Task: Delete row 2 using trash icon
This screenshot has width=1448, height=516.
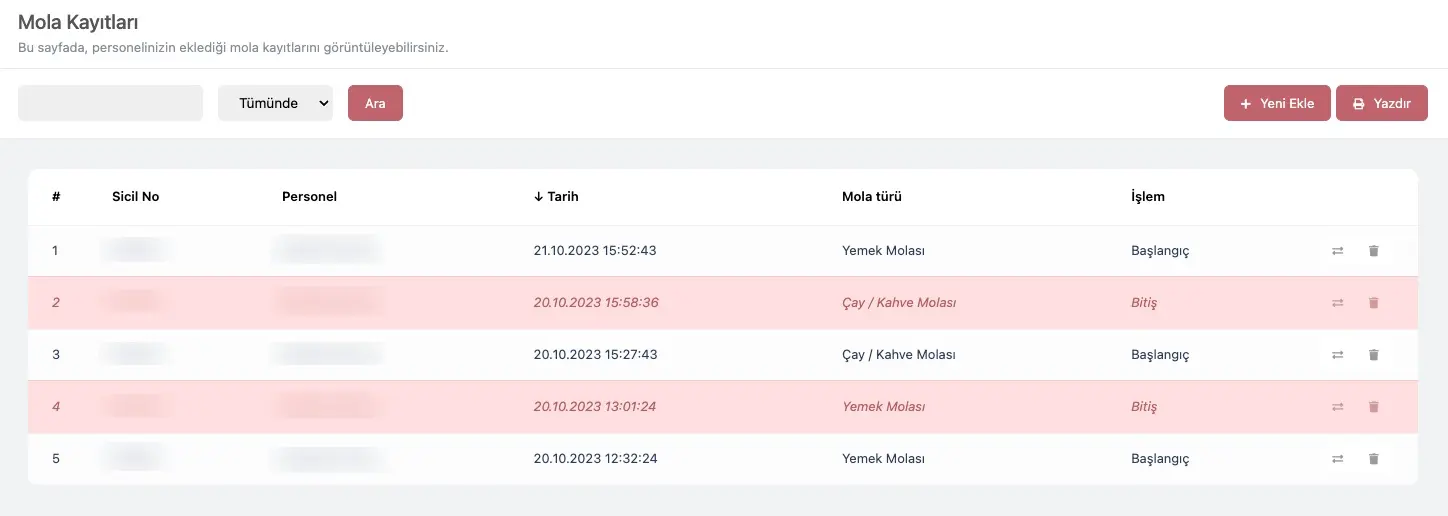Action: tap(1373, 303)
